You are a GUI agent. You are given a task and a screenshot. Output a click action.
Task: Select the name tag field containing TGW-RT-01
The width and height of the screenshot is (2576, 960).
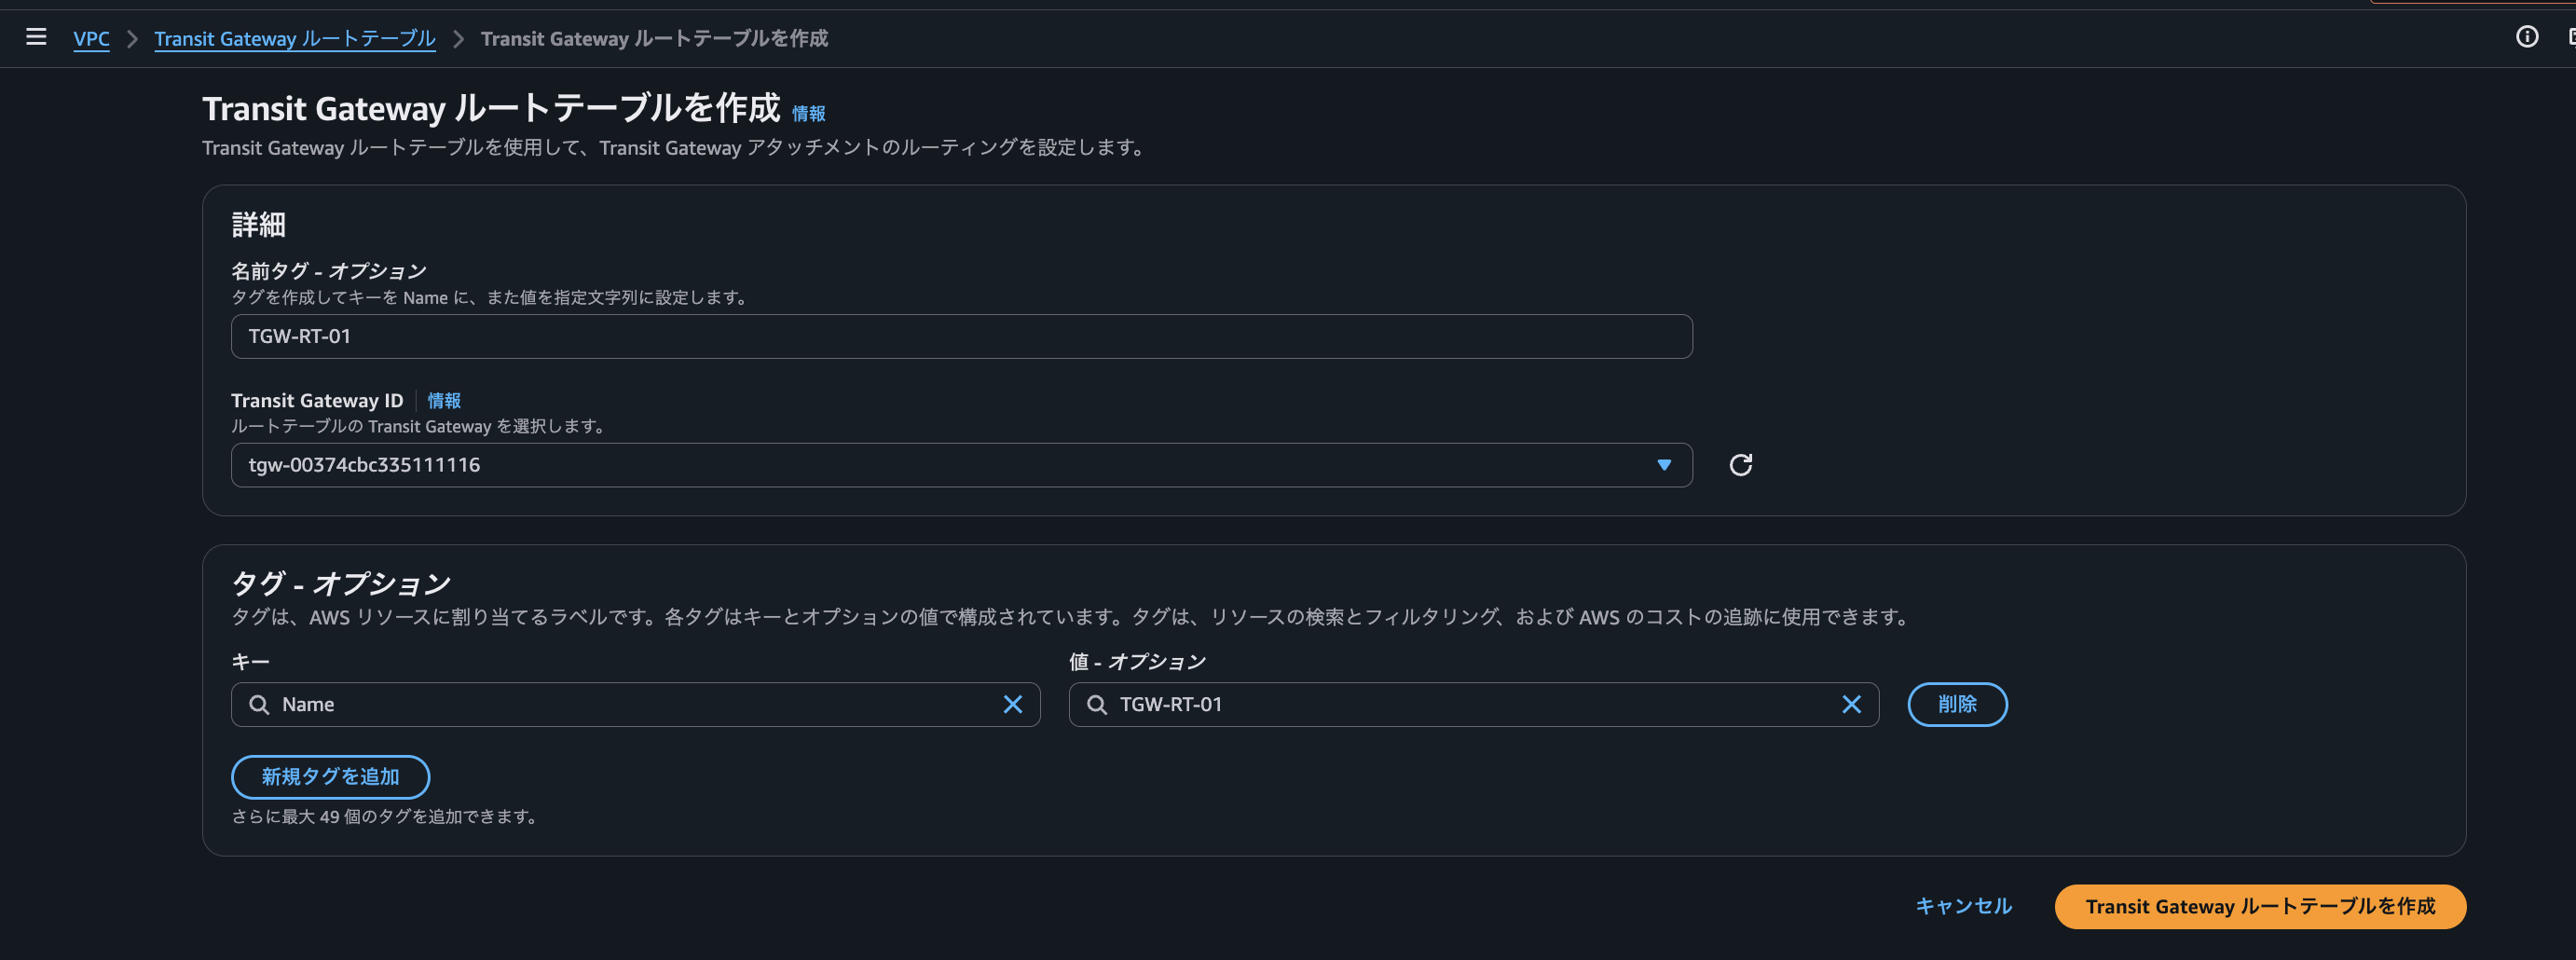pos(960,336)
